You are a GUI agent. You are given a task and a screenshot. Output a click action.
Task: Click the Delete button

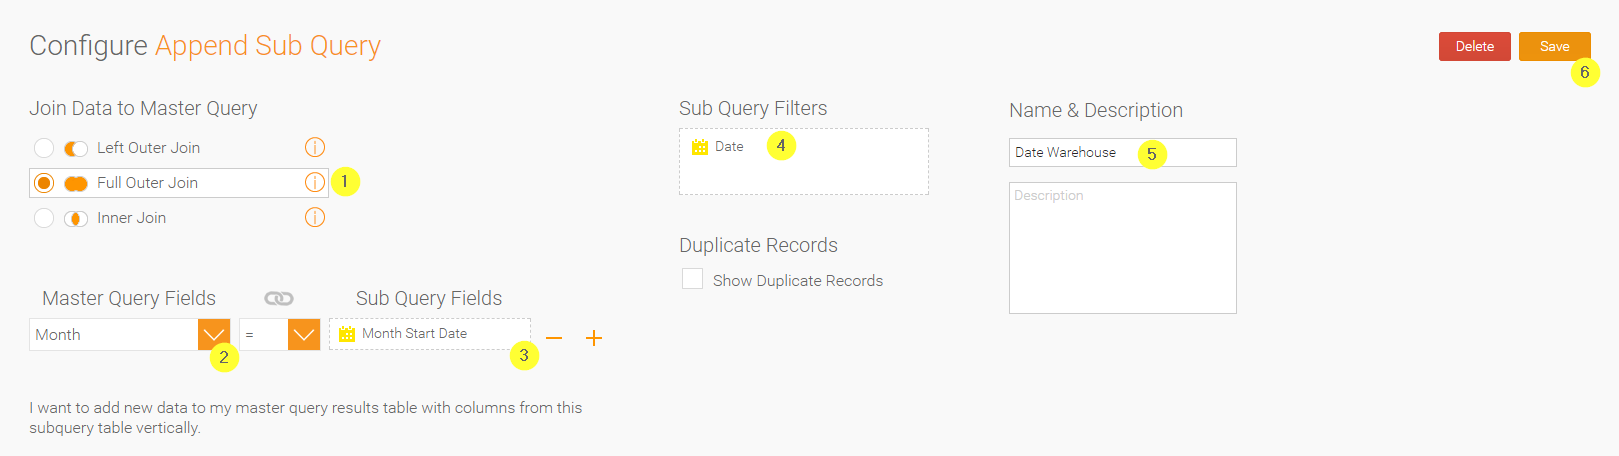[1474, 46]
